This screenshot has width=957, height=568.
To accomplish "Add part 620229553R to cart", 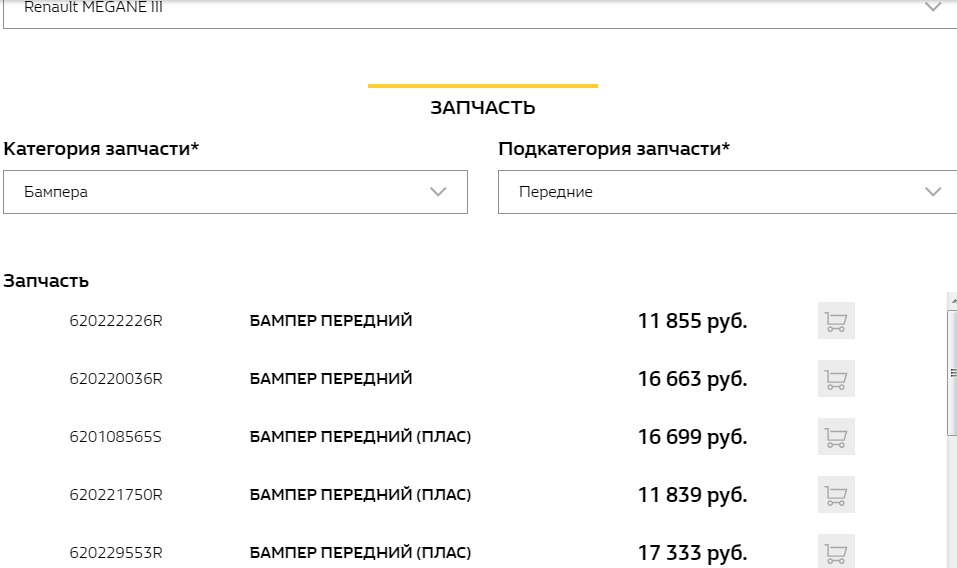I will click(836, 551).
